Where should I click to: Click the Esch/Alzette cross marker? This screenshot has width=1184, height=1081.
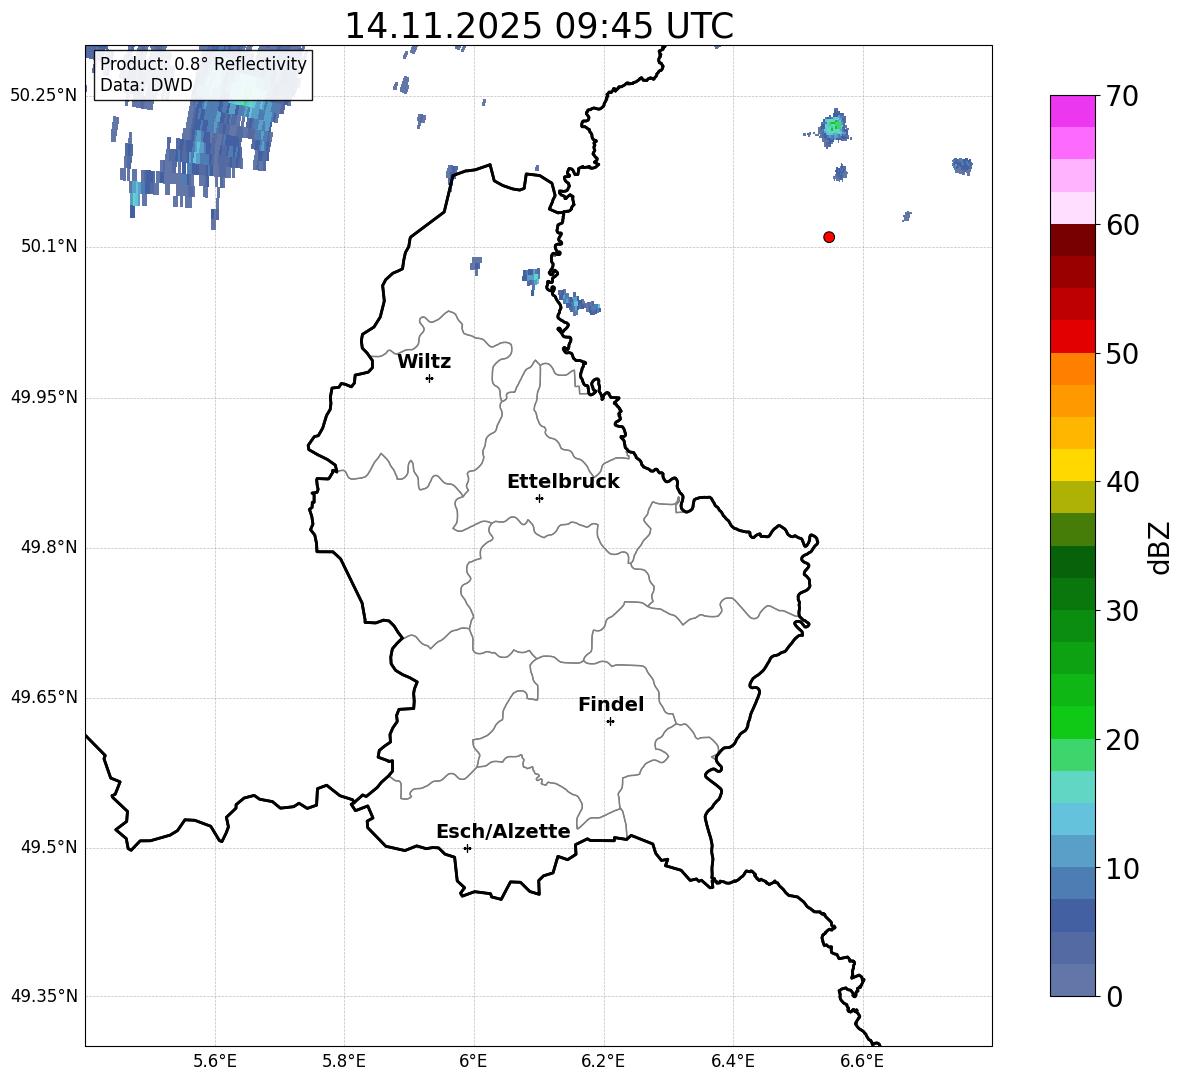tap(467, 848)
